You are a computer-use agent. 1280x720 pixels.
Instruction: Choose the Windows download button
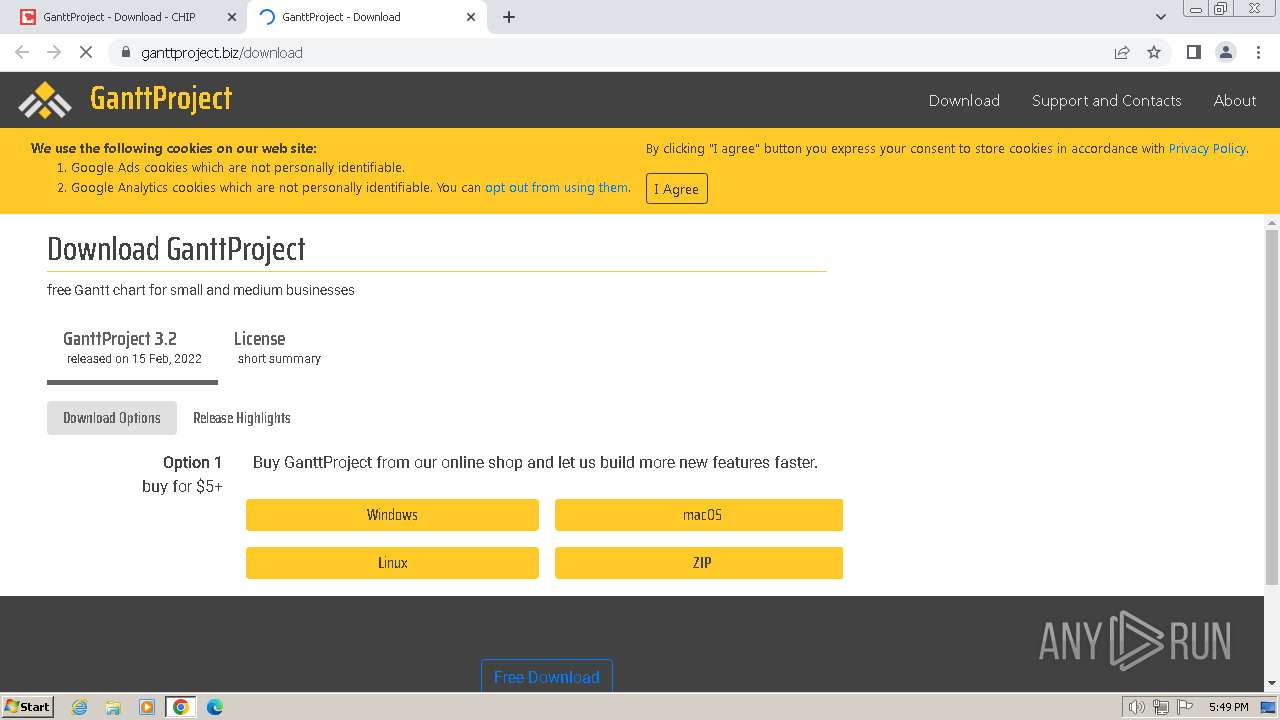pos(392,515)
